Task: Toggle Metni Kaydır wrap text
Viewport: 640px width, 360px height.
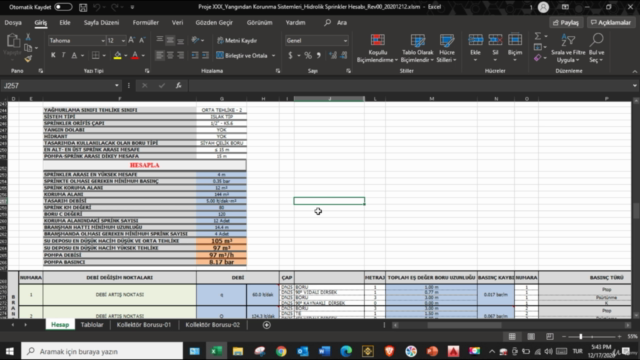Action: (x=237, y=40)
